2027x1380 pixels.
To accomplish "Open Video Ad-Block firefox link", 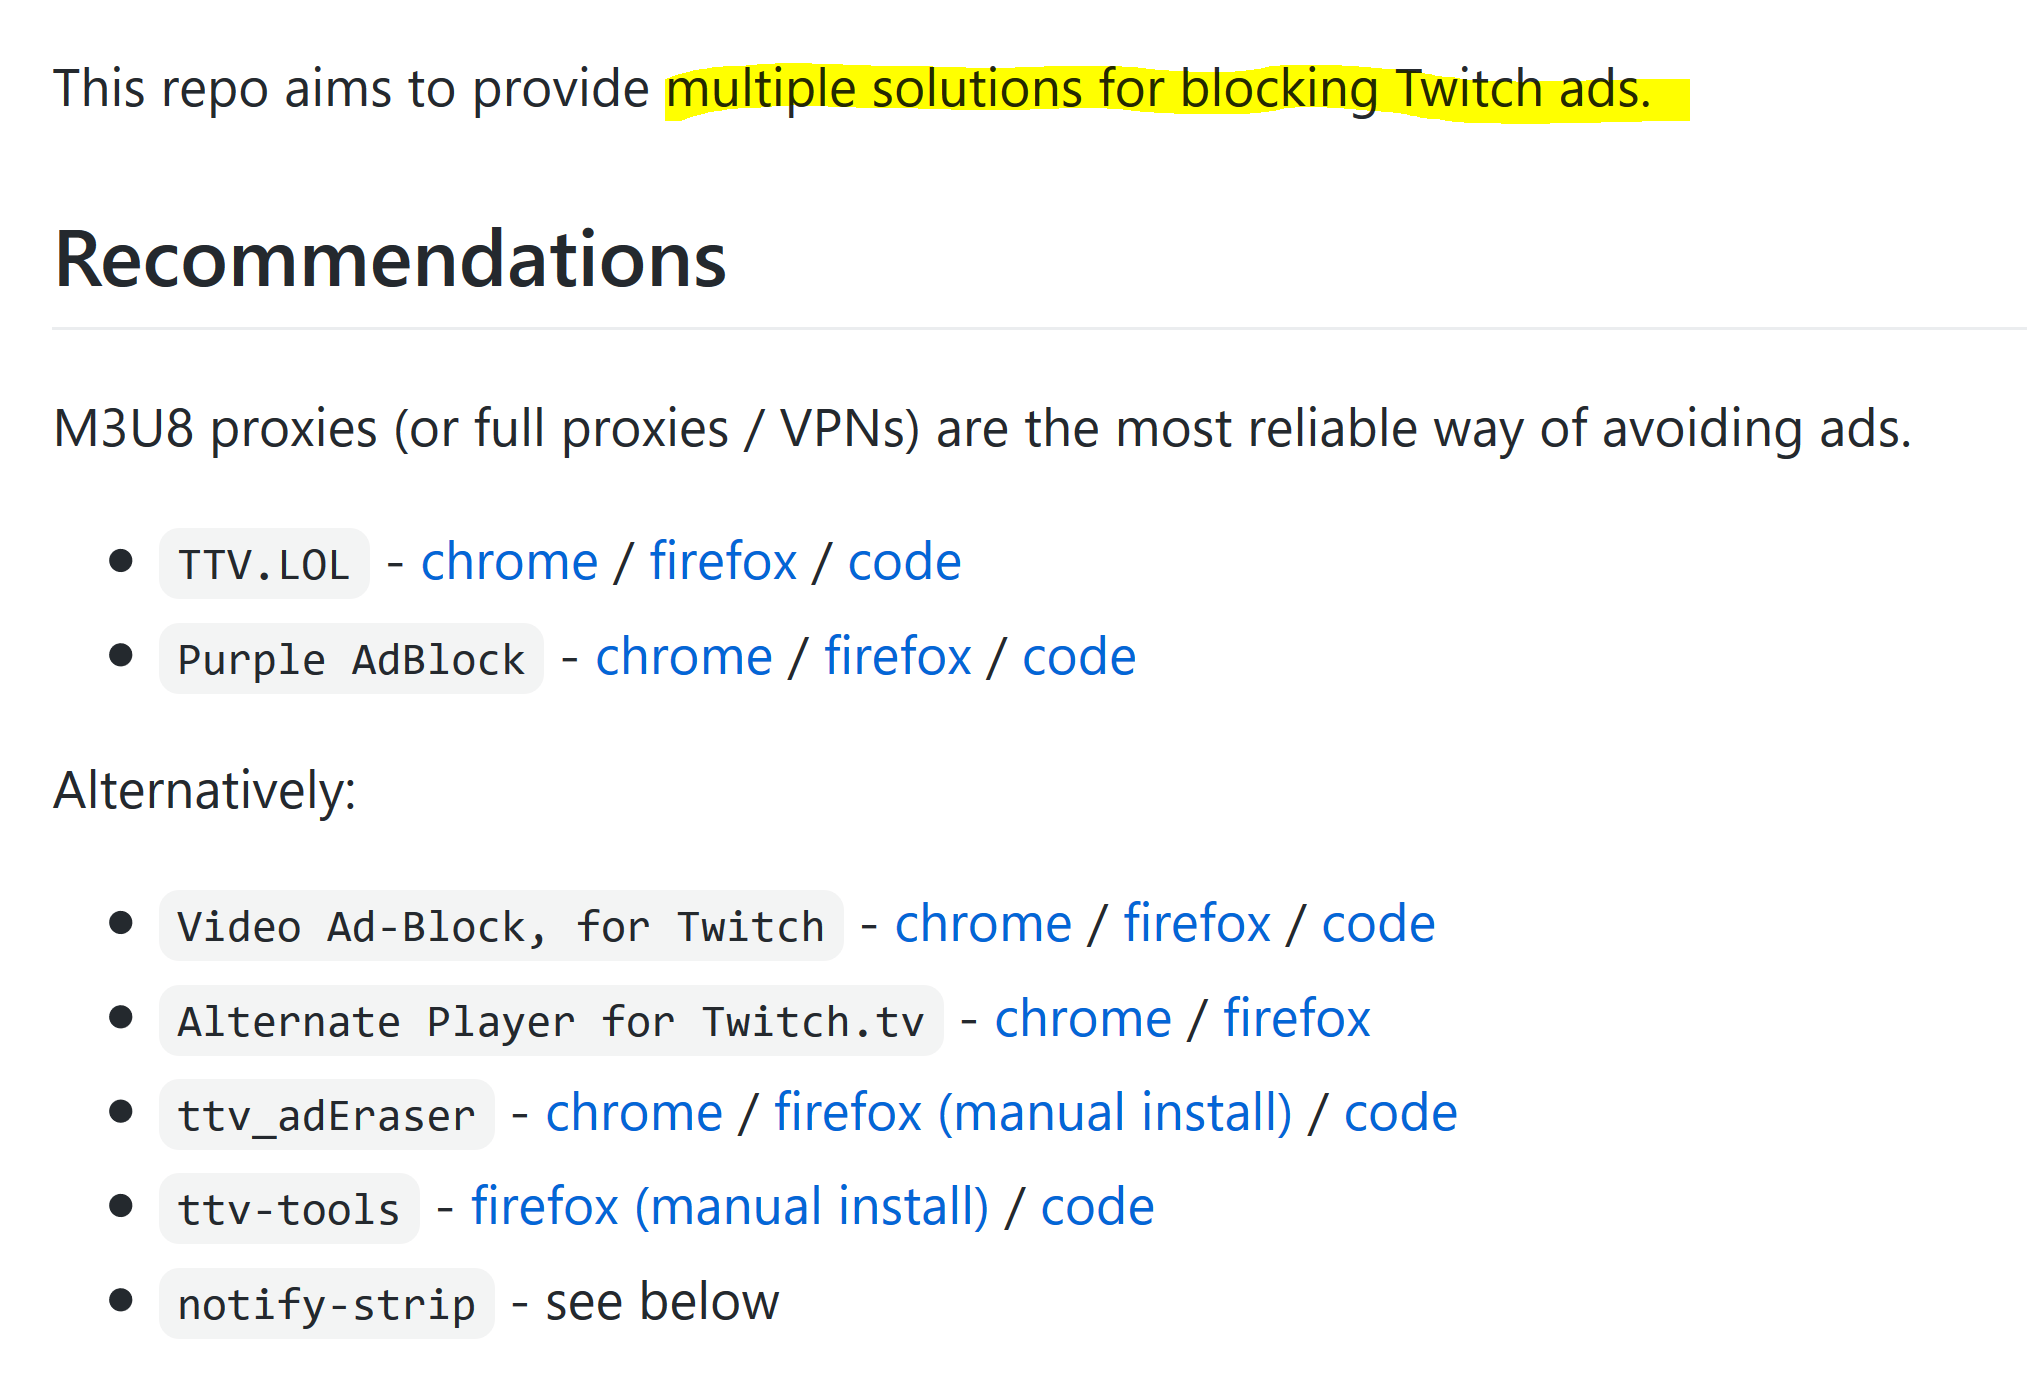I will (x=1196, y=924).
